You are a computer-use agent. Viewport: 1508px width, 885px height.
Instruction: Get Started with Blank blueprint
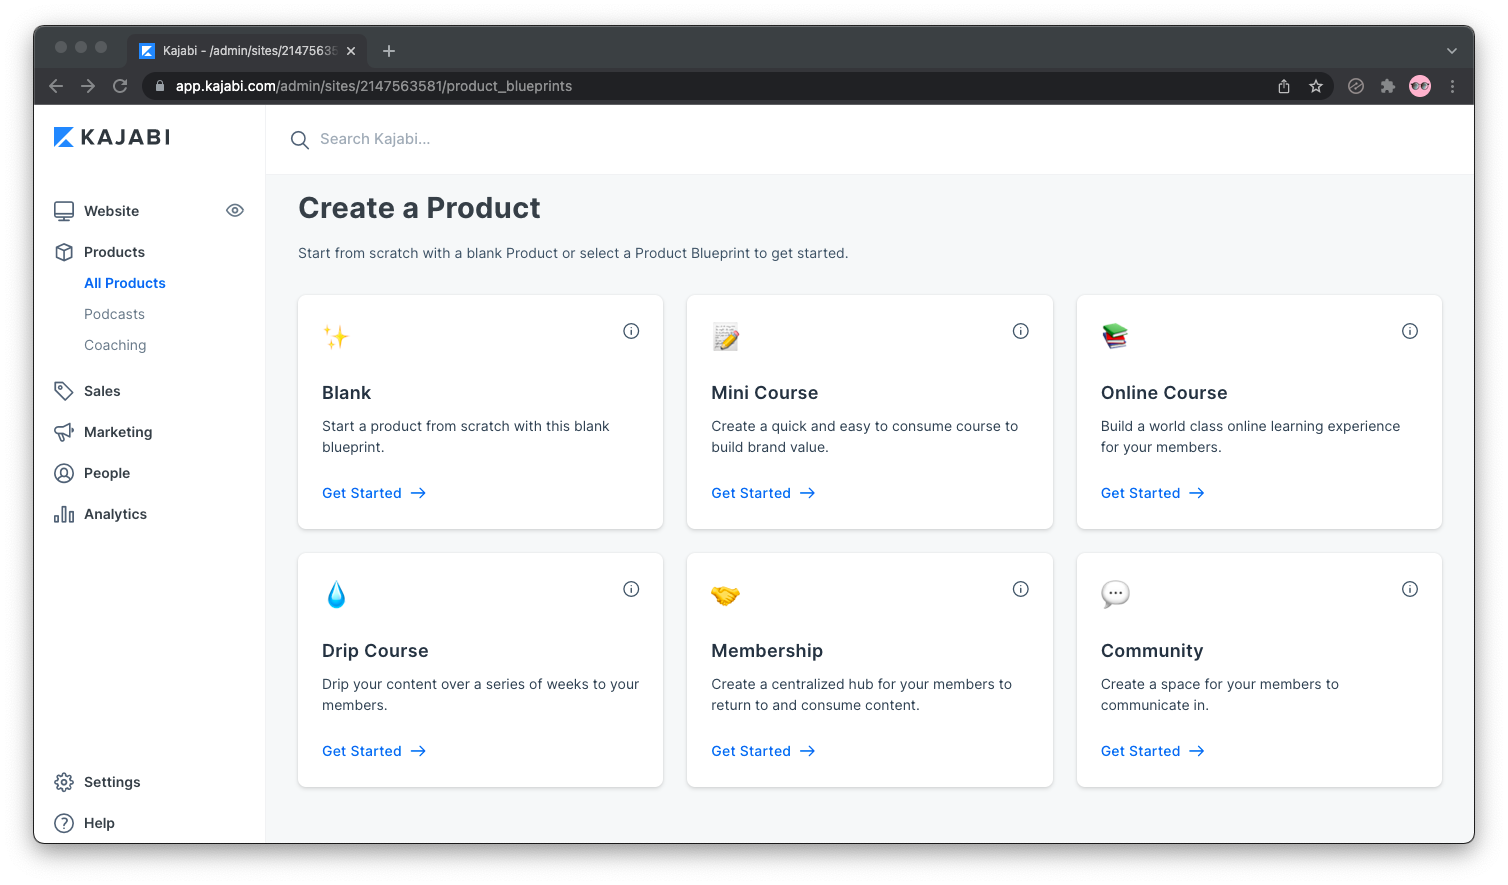click(x=374, y=493)
